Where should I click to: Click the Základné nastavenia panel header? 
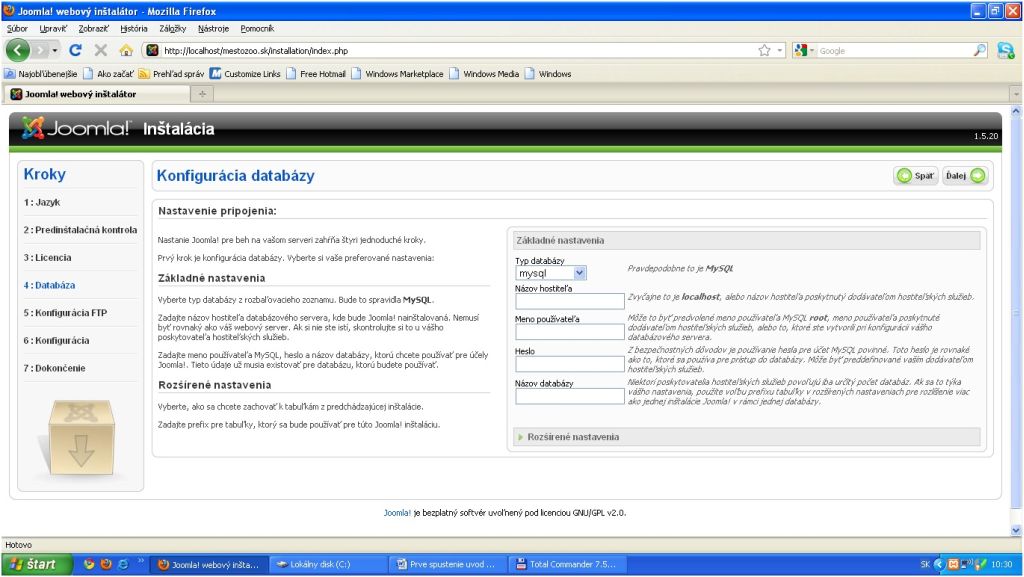coord(746,240)
